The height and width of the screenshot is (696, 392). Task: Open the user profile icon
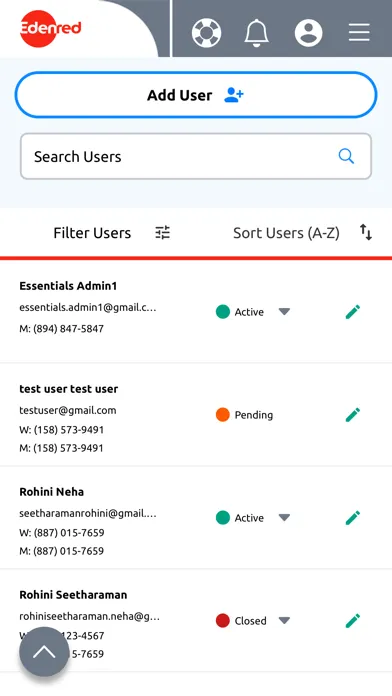pyautogui.click(x=308, y=32)
